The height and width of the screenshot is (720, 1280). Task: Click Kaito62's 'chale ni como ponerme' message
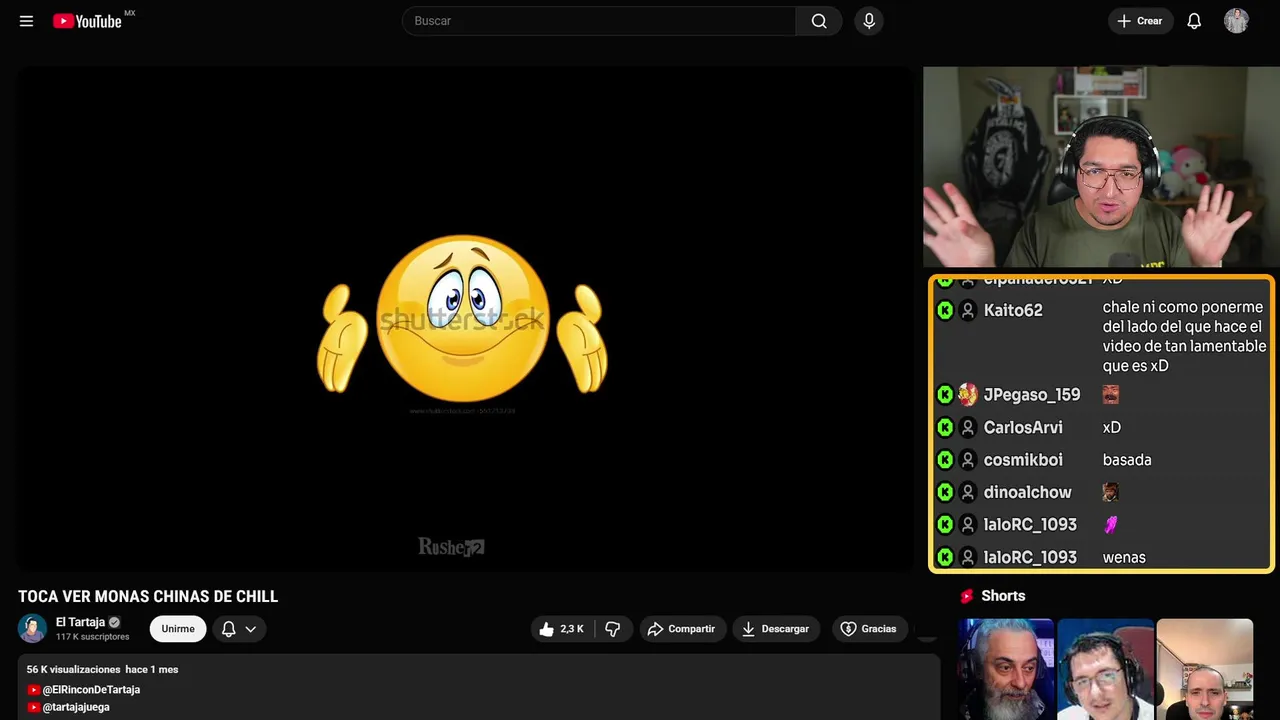tap(1184, 337)
